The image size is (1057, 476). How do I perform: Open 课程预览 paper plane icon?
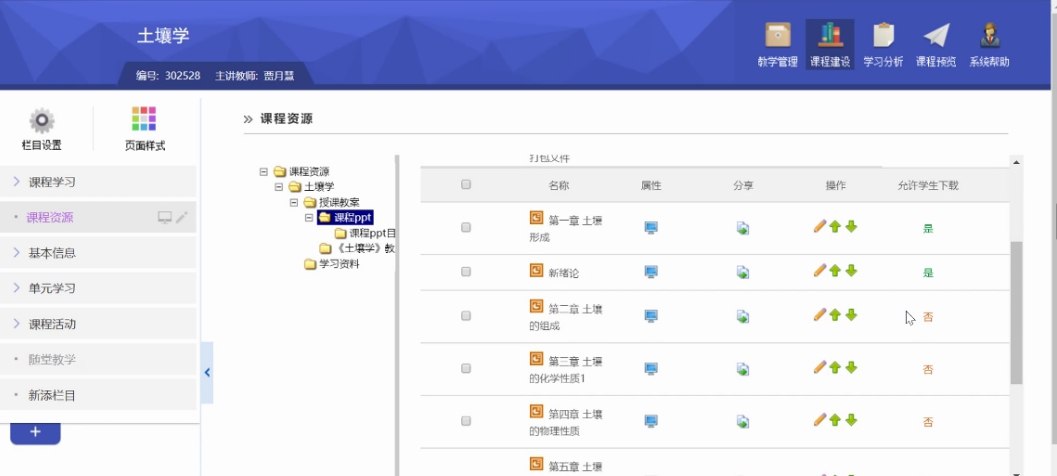(935, 36)
